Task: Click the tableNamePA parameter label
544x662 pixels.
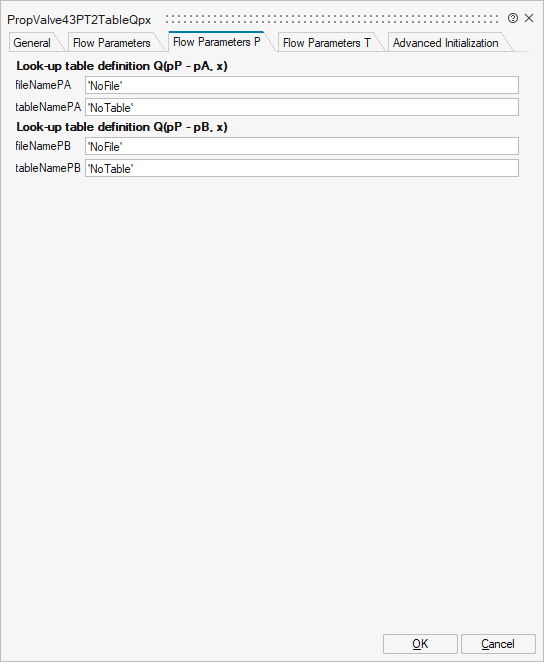Action: pos(48,107)
